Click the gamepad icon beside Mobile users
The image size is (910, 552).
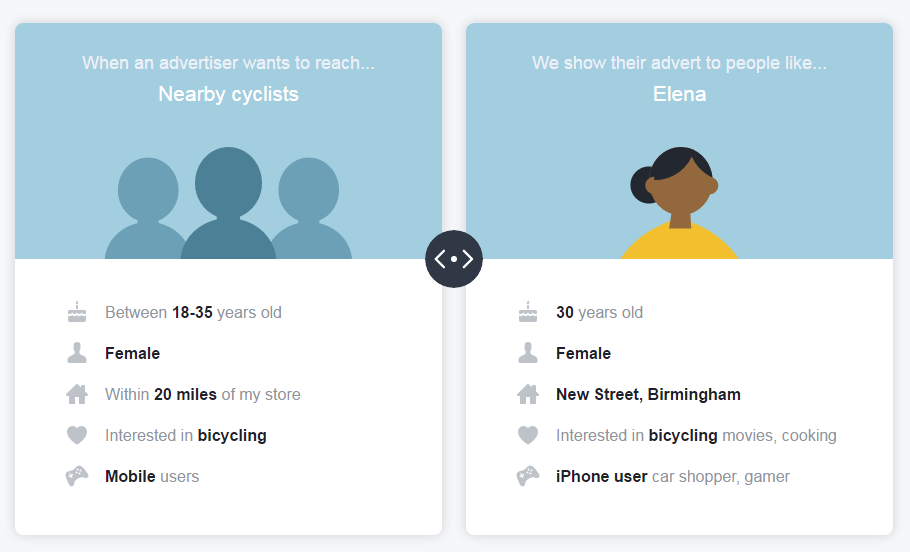(77, 476)
